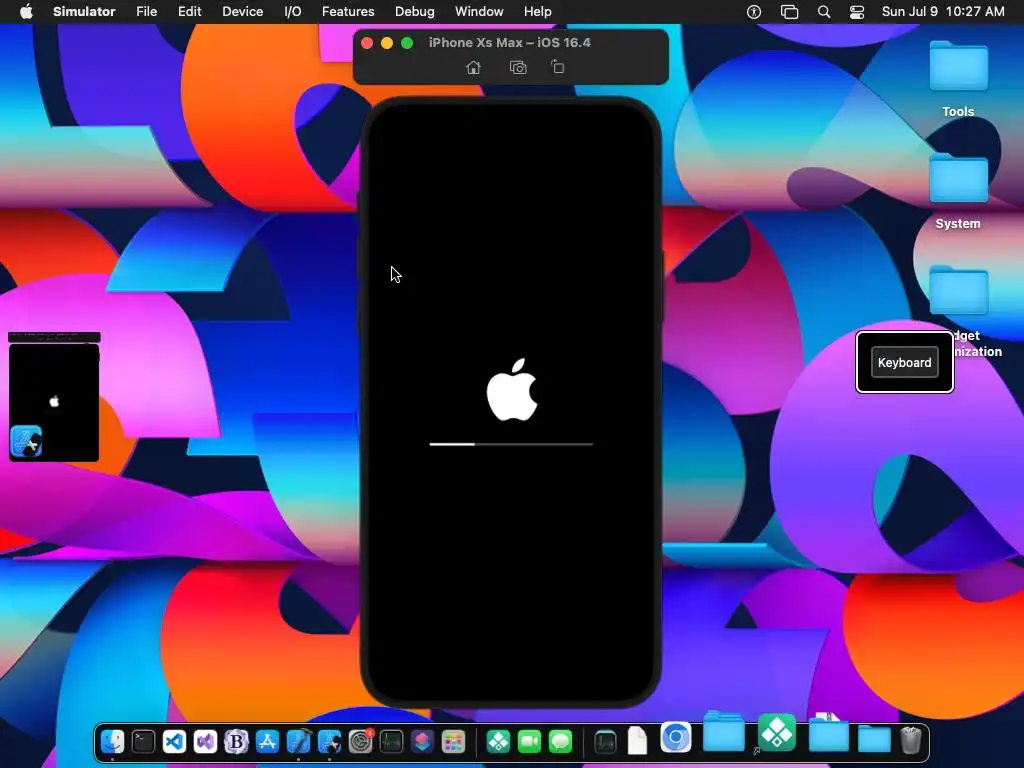Viewport: 1024px width, 768px height.
Task: Open the colorful grid app icon in Dock
Action: [x=453, y=742]
